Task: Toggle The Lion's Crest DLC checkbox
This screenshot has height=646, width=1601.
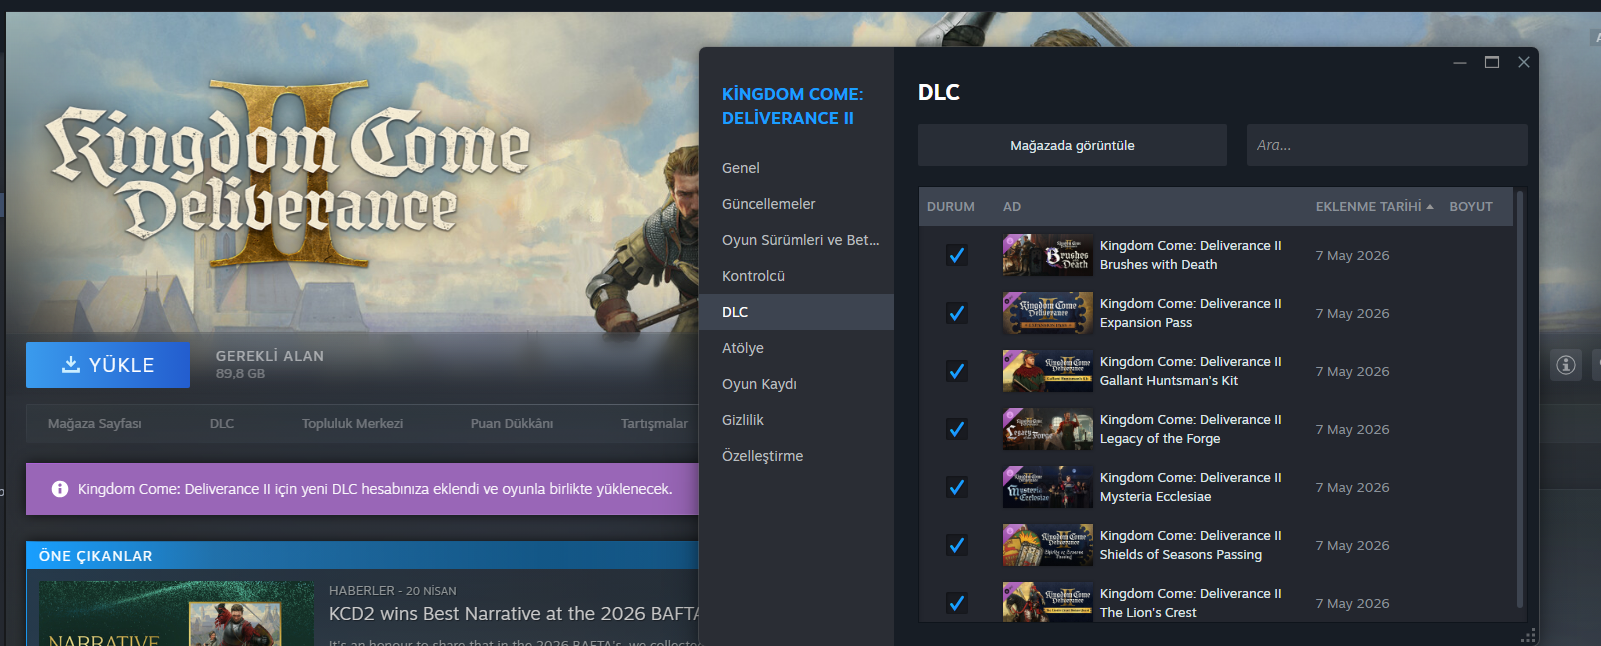Action: 957,603
